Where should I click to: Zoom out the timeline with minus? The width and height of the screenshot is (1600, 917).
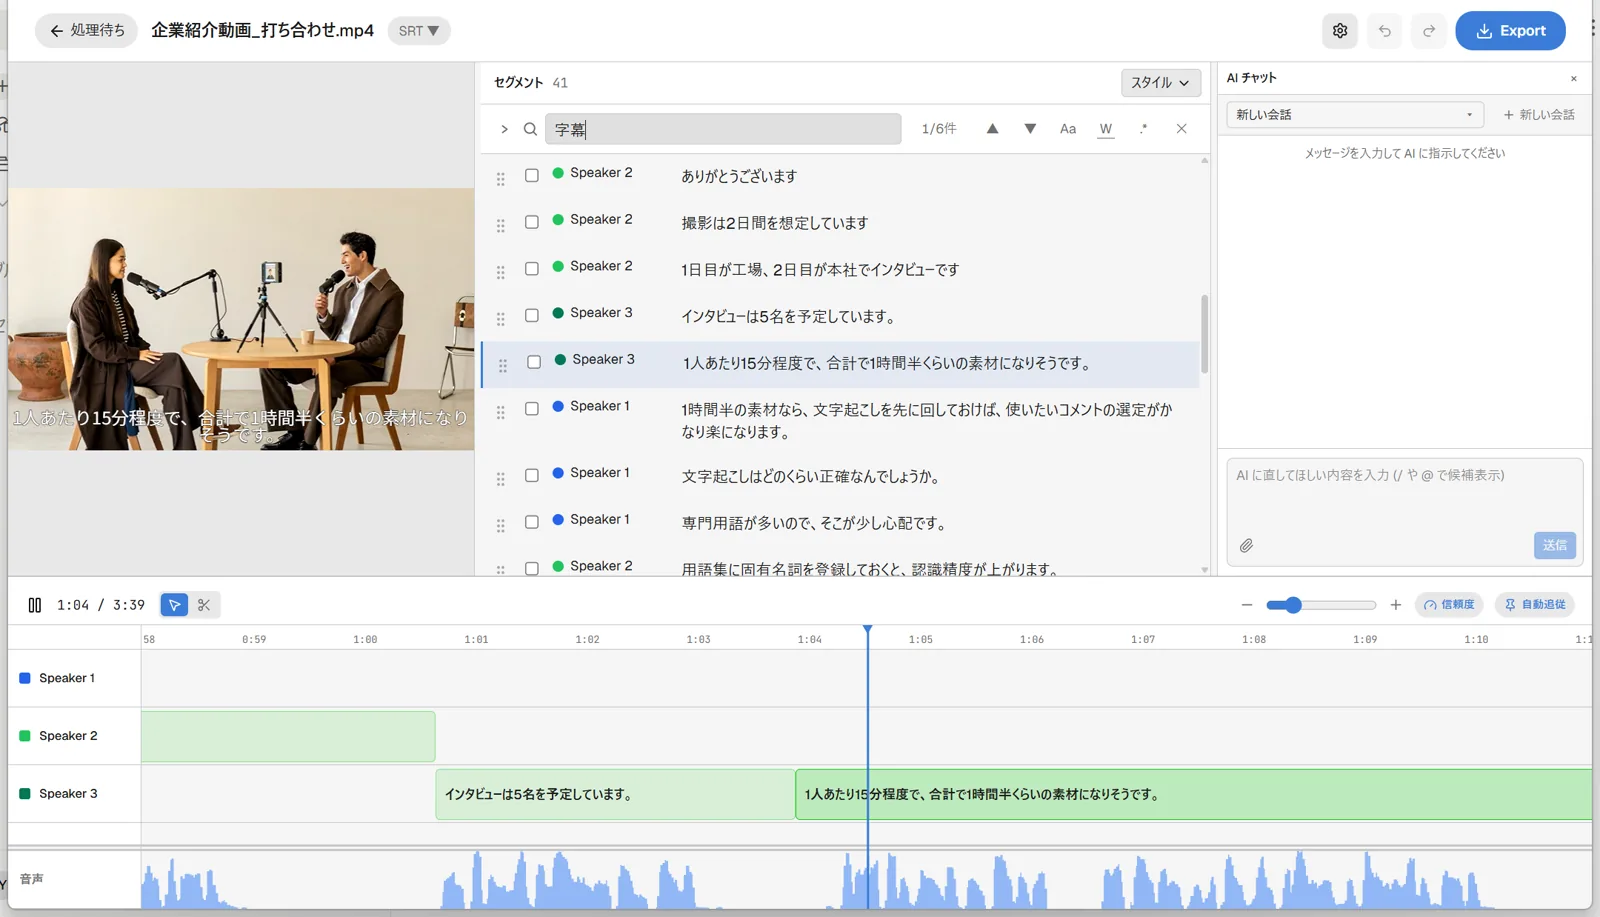(x=1246, y=605)
